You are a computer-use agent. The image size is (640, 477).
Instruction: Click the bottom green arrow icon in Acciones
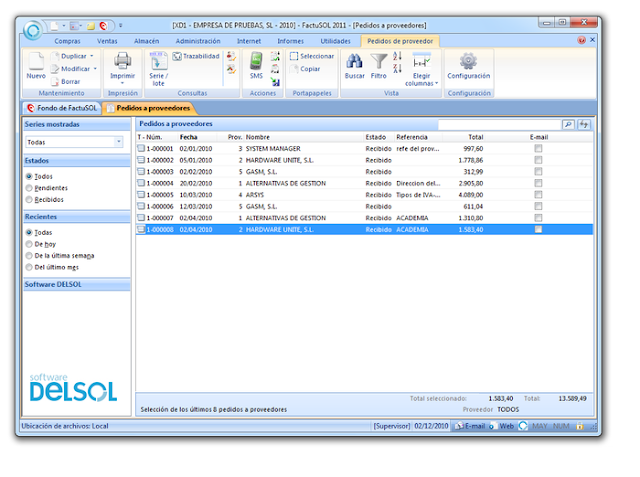coord(275,82)
